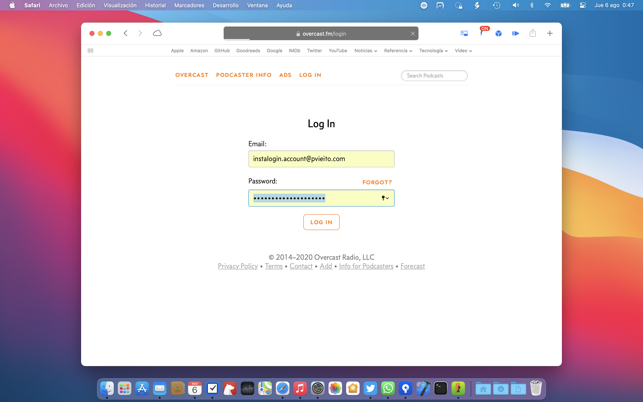Image resolution: width=643 pixels, height=402 pixels.
Task: Click the blue cube extension icon
Action: [x=499, y=34]
